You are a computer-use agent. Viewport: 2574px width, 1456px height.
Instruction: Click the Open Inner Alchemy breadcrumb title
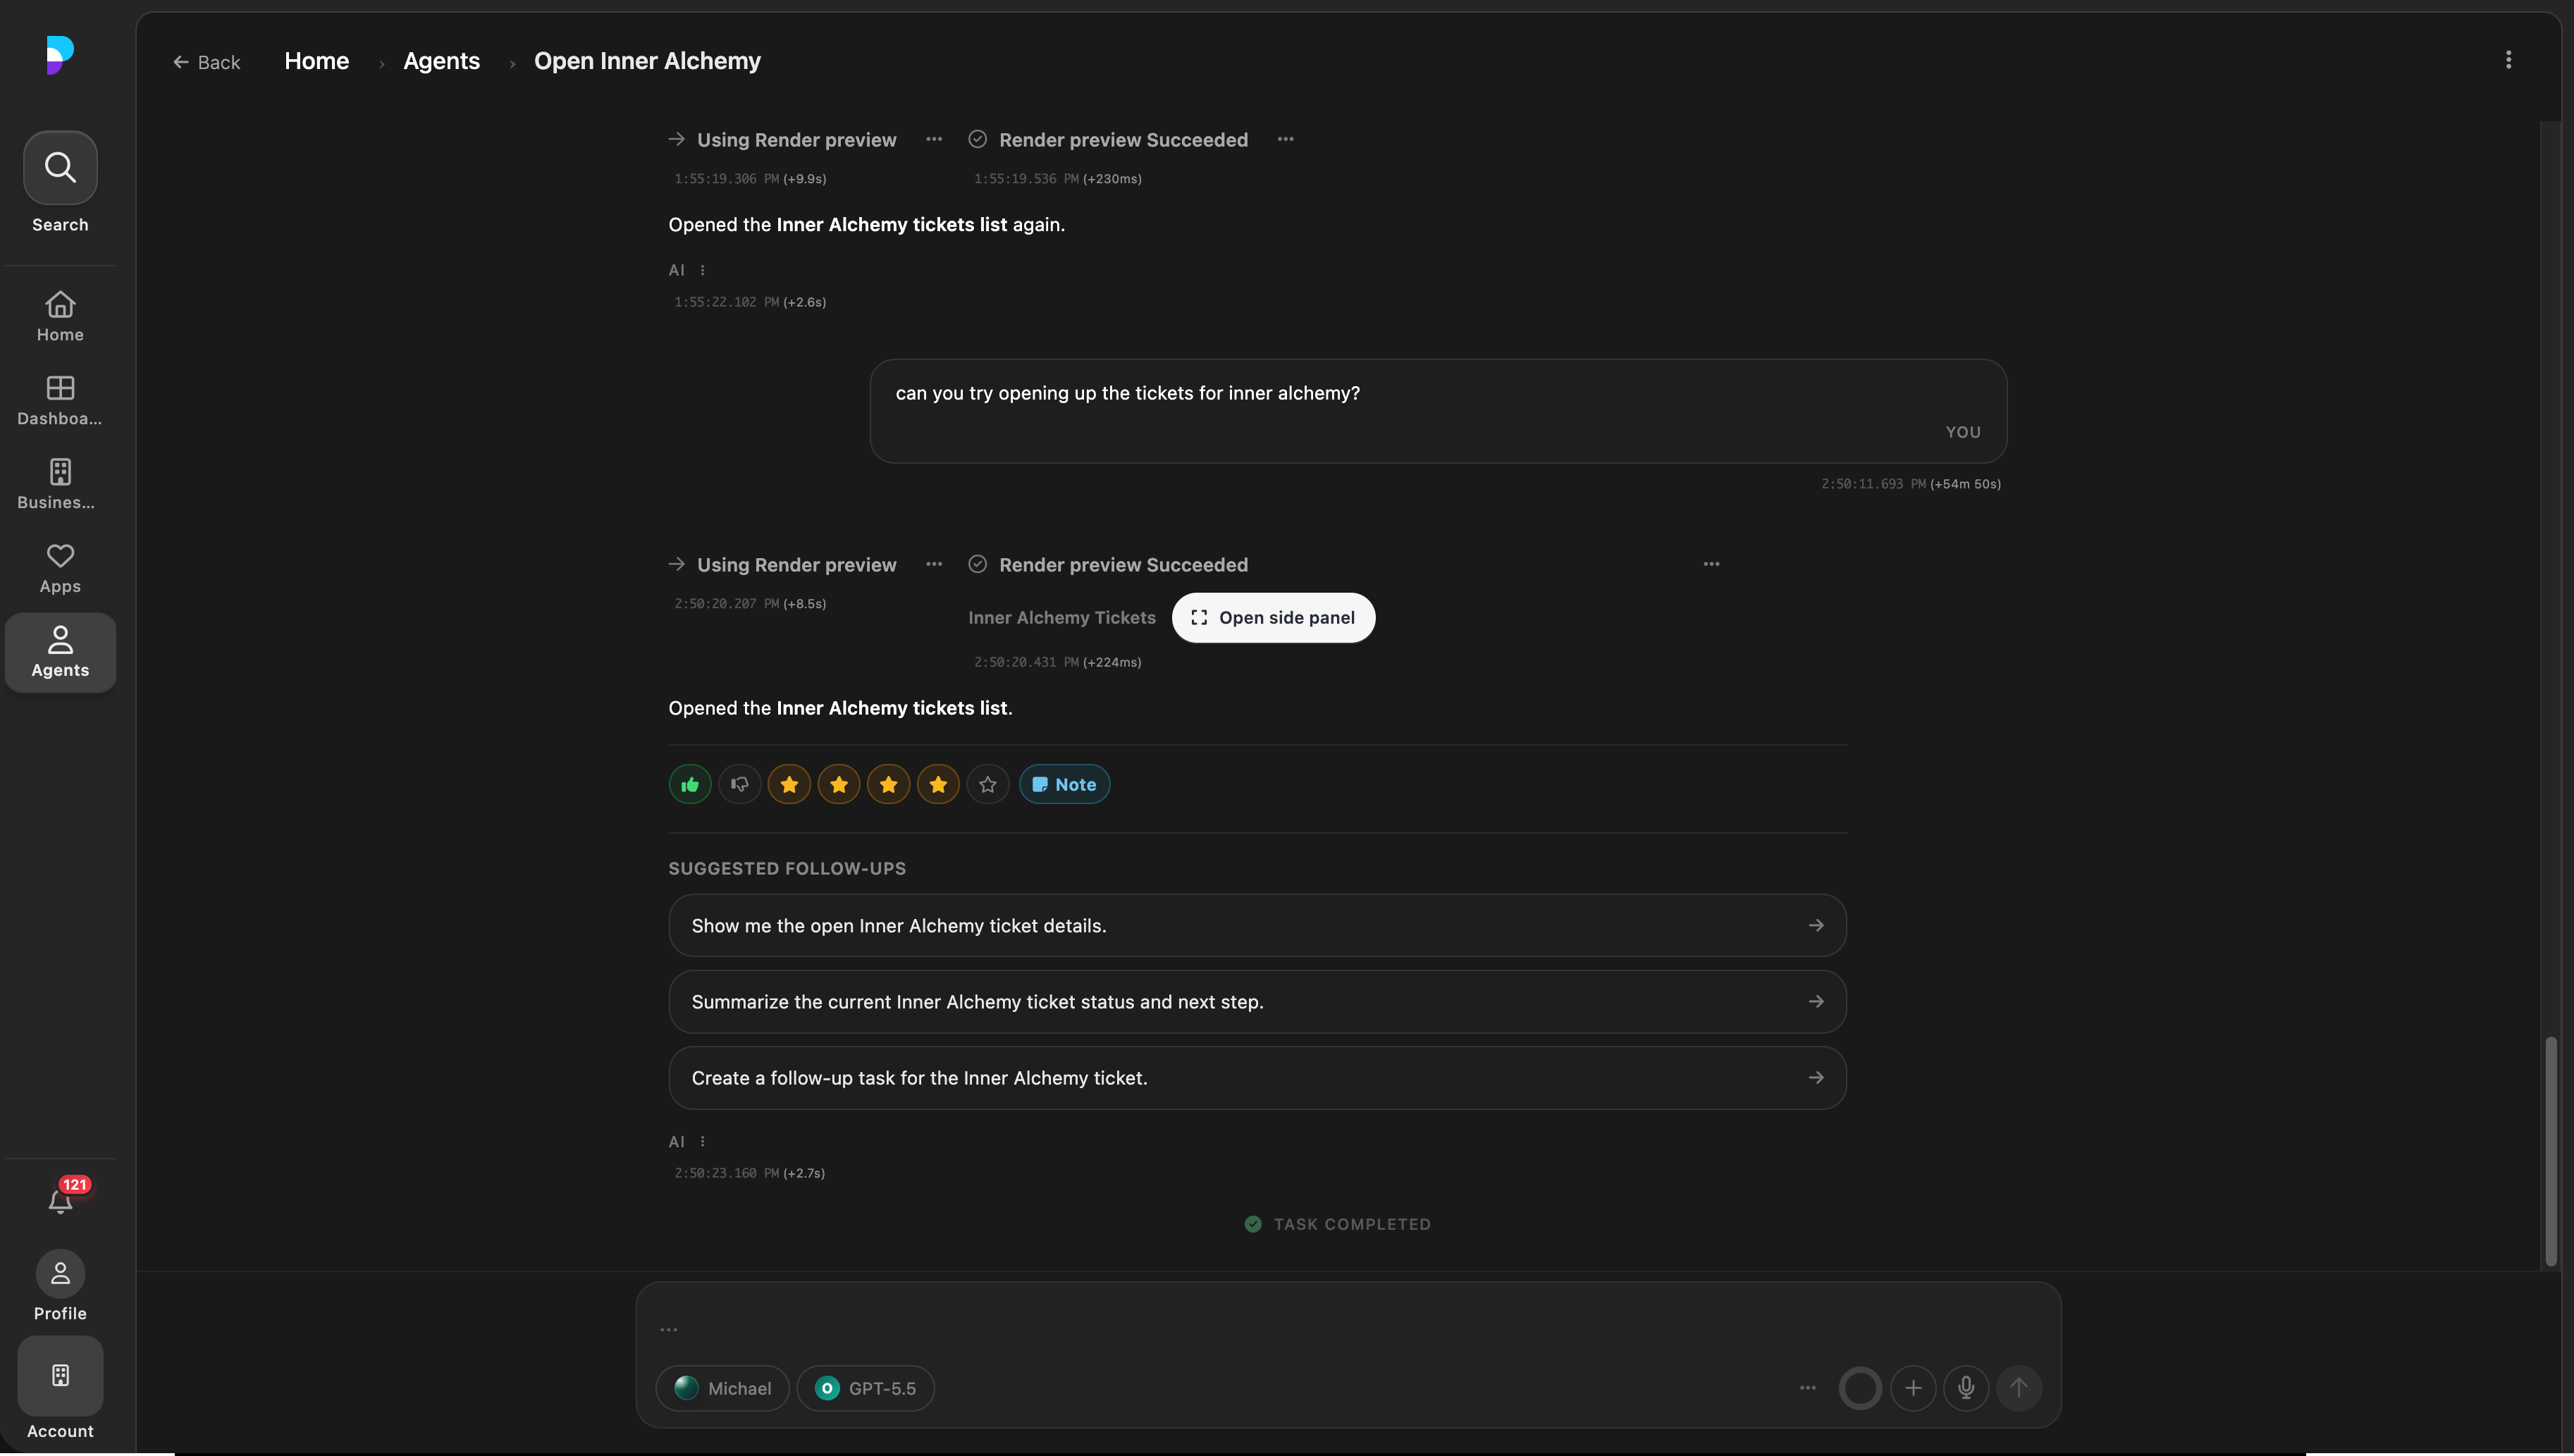tap(647, 61)
